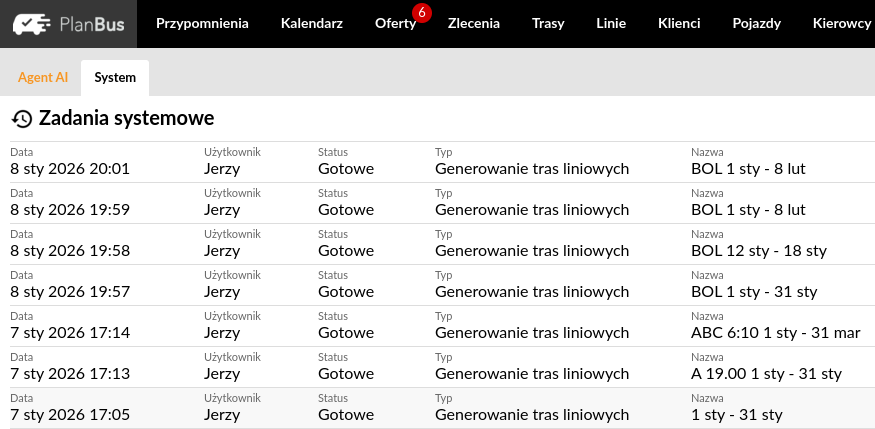The image size is (875, 429).
Task: Open the Linie section
Action: click(611, 24)
